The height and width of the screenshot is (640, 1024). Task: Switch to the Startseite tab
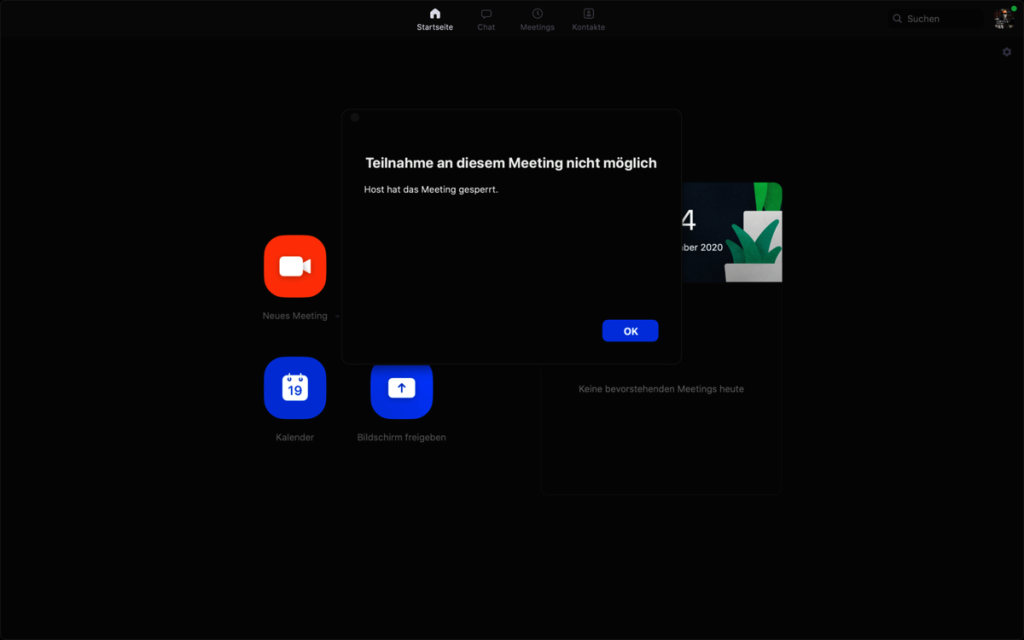(x=435, y=14)
